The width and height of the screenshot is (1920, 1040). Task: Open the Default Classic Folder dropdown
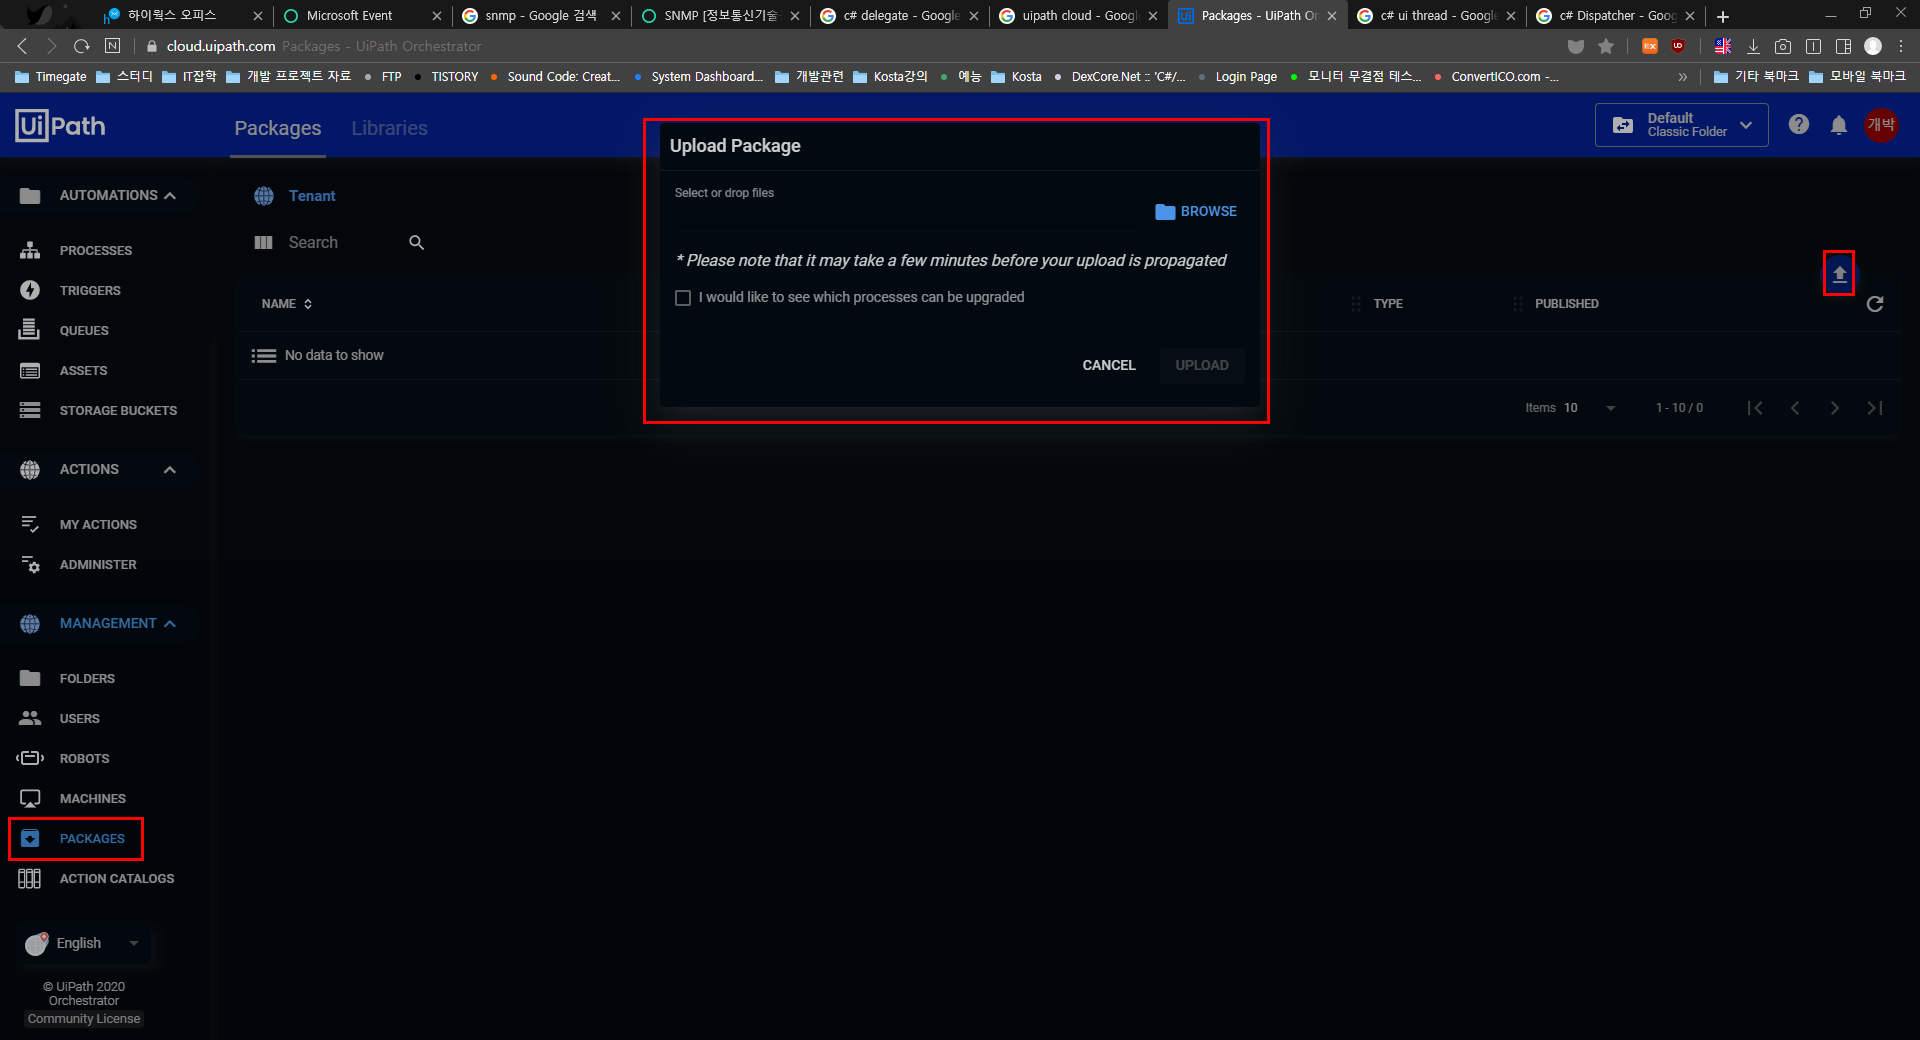tap(1682, 125)
